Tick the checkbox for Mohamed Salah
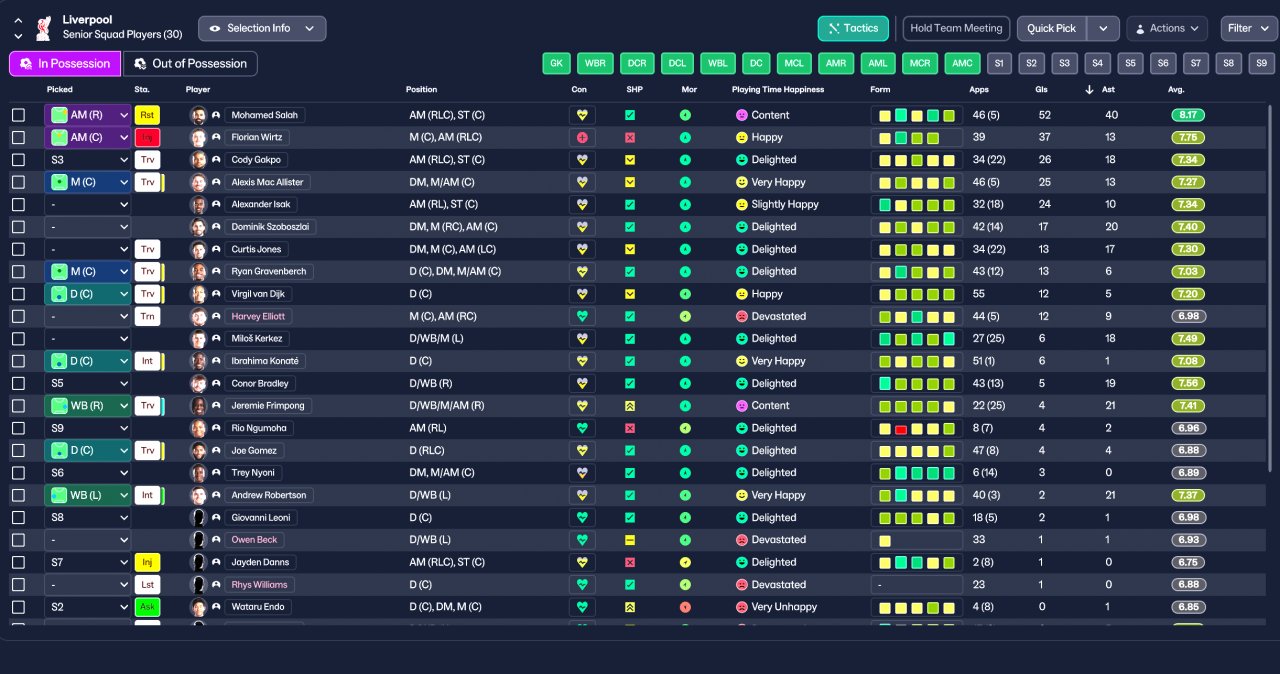The image size is (1280, 674). pos(18,115)
